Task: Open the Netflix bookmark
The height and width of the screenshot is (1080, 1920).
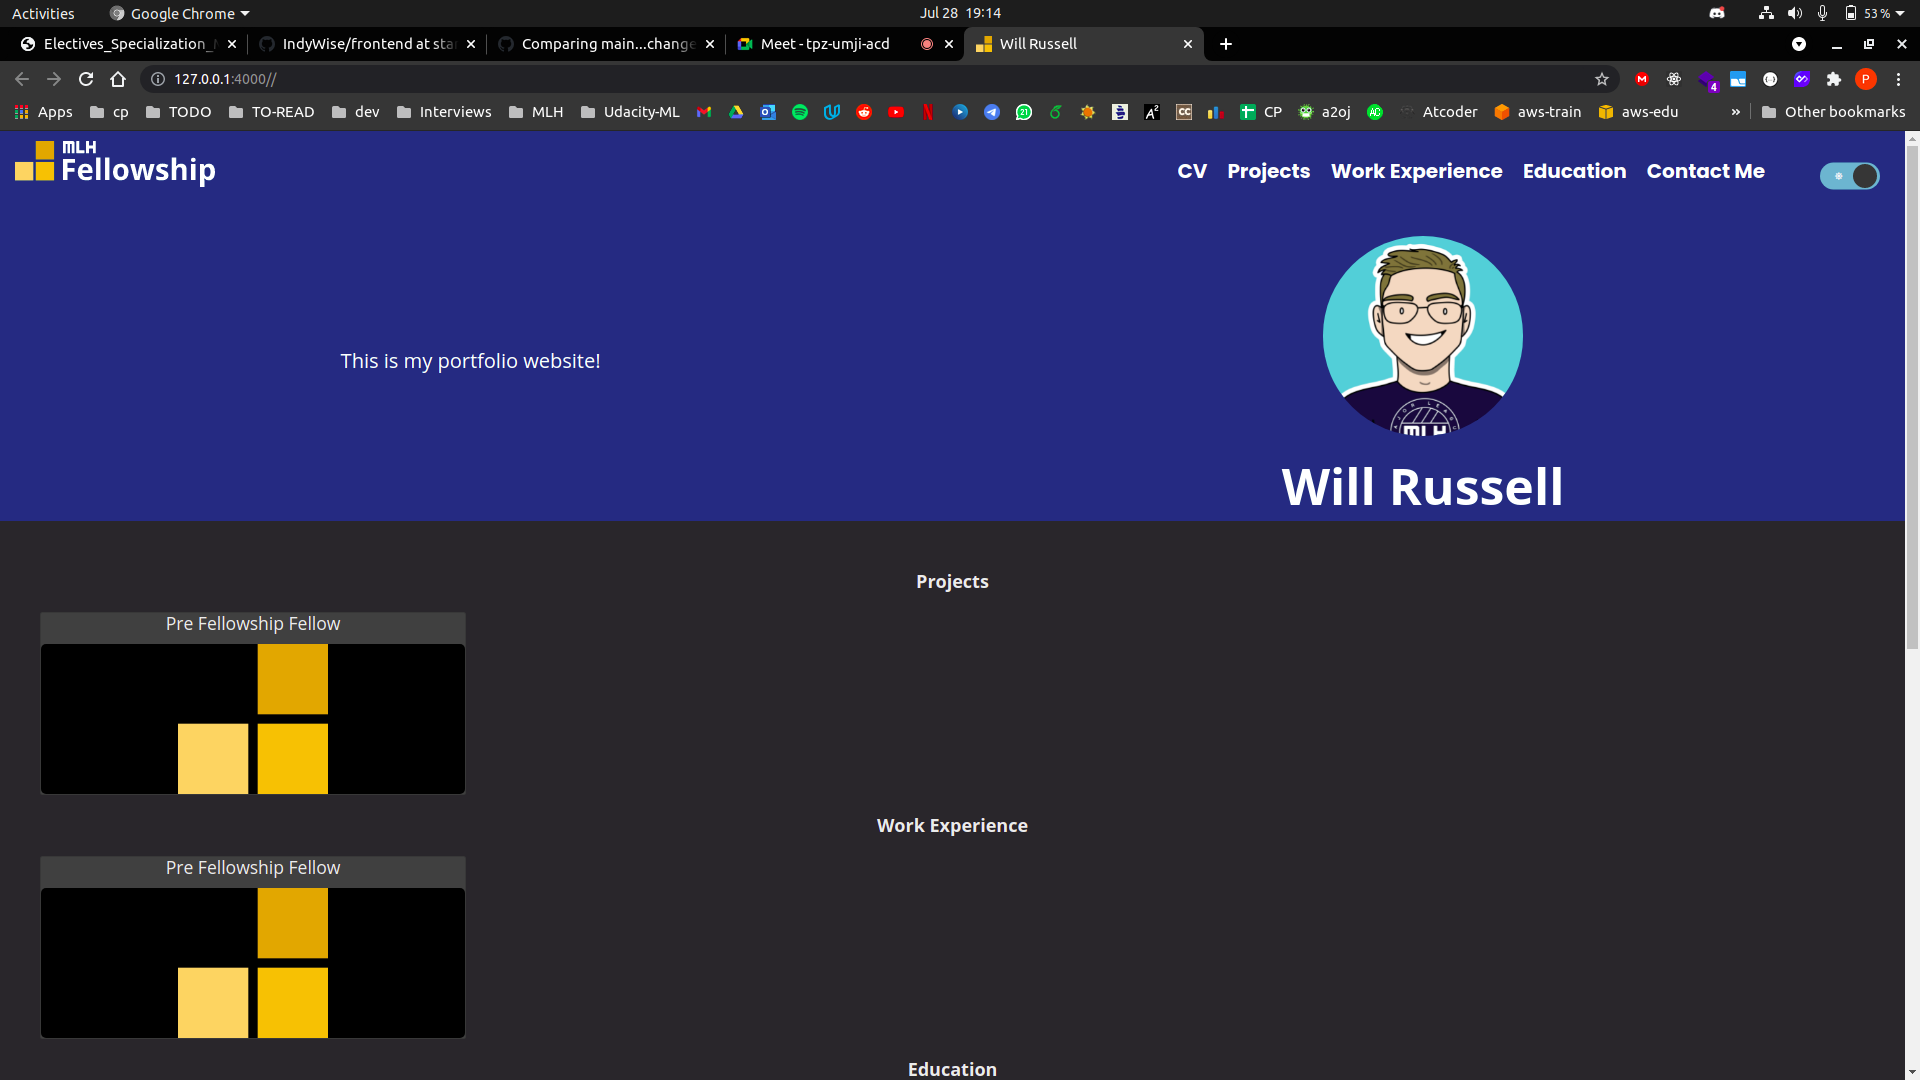Action: 927,112
